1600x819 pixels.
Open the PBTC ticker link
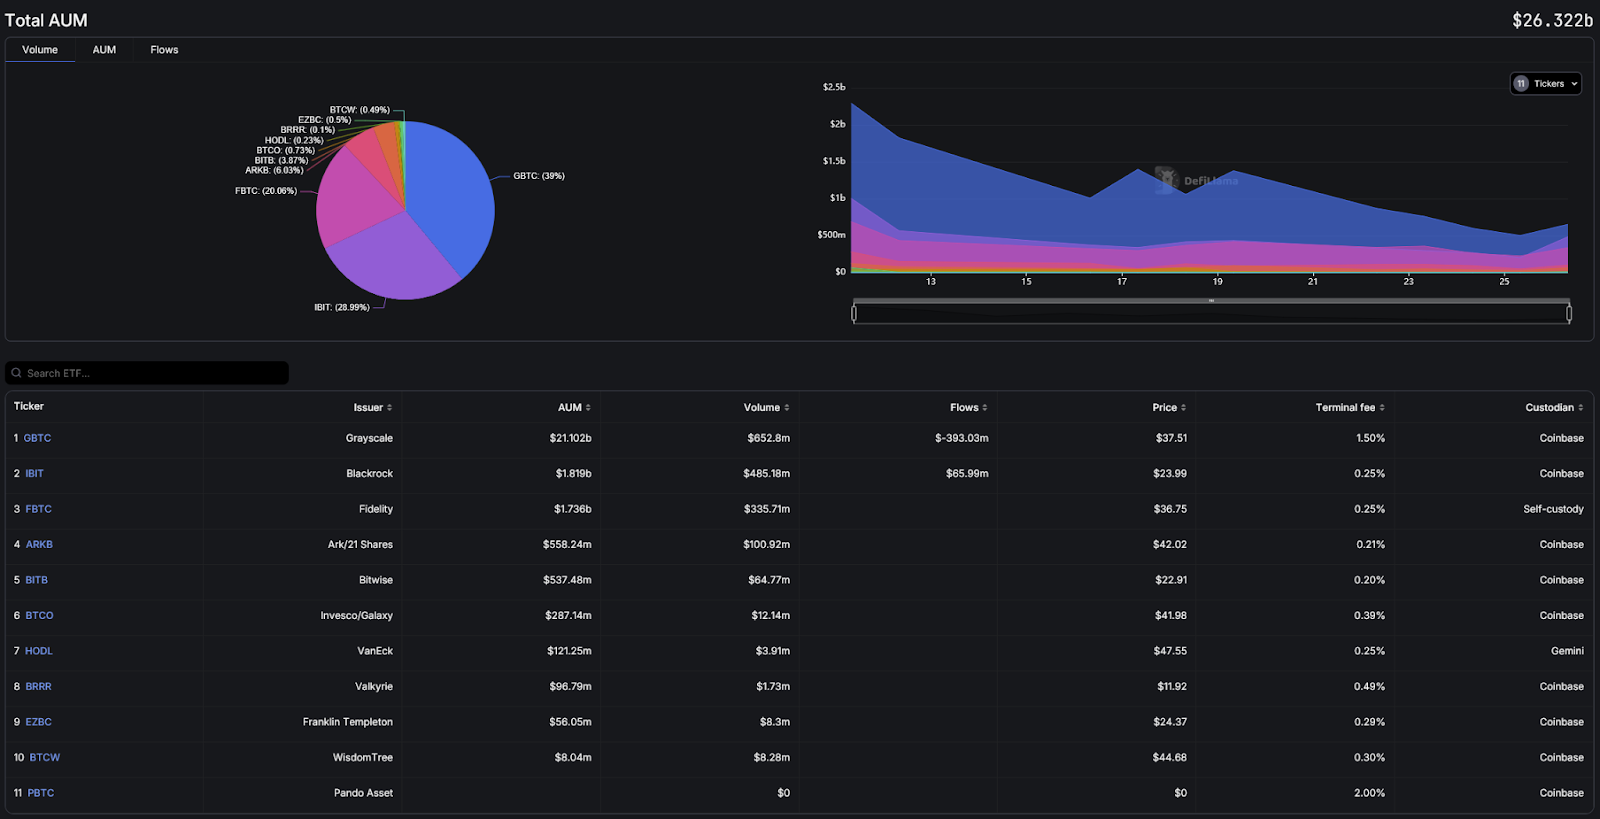point(40,793)
